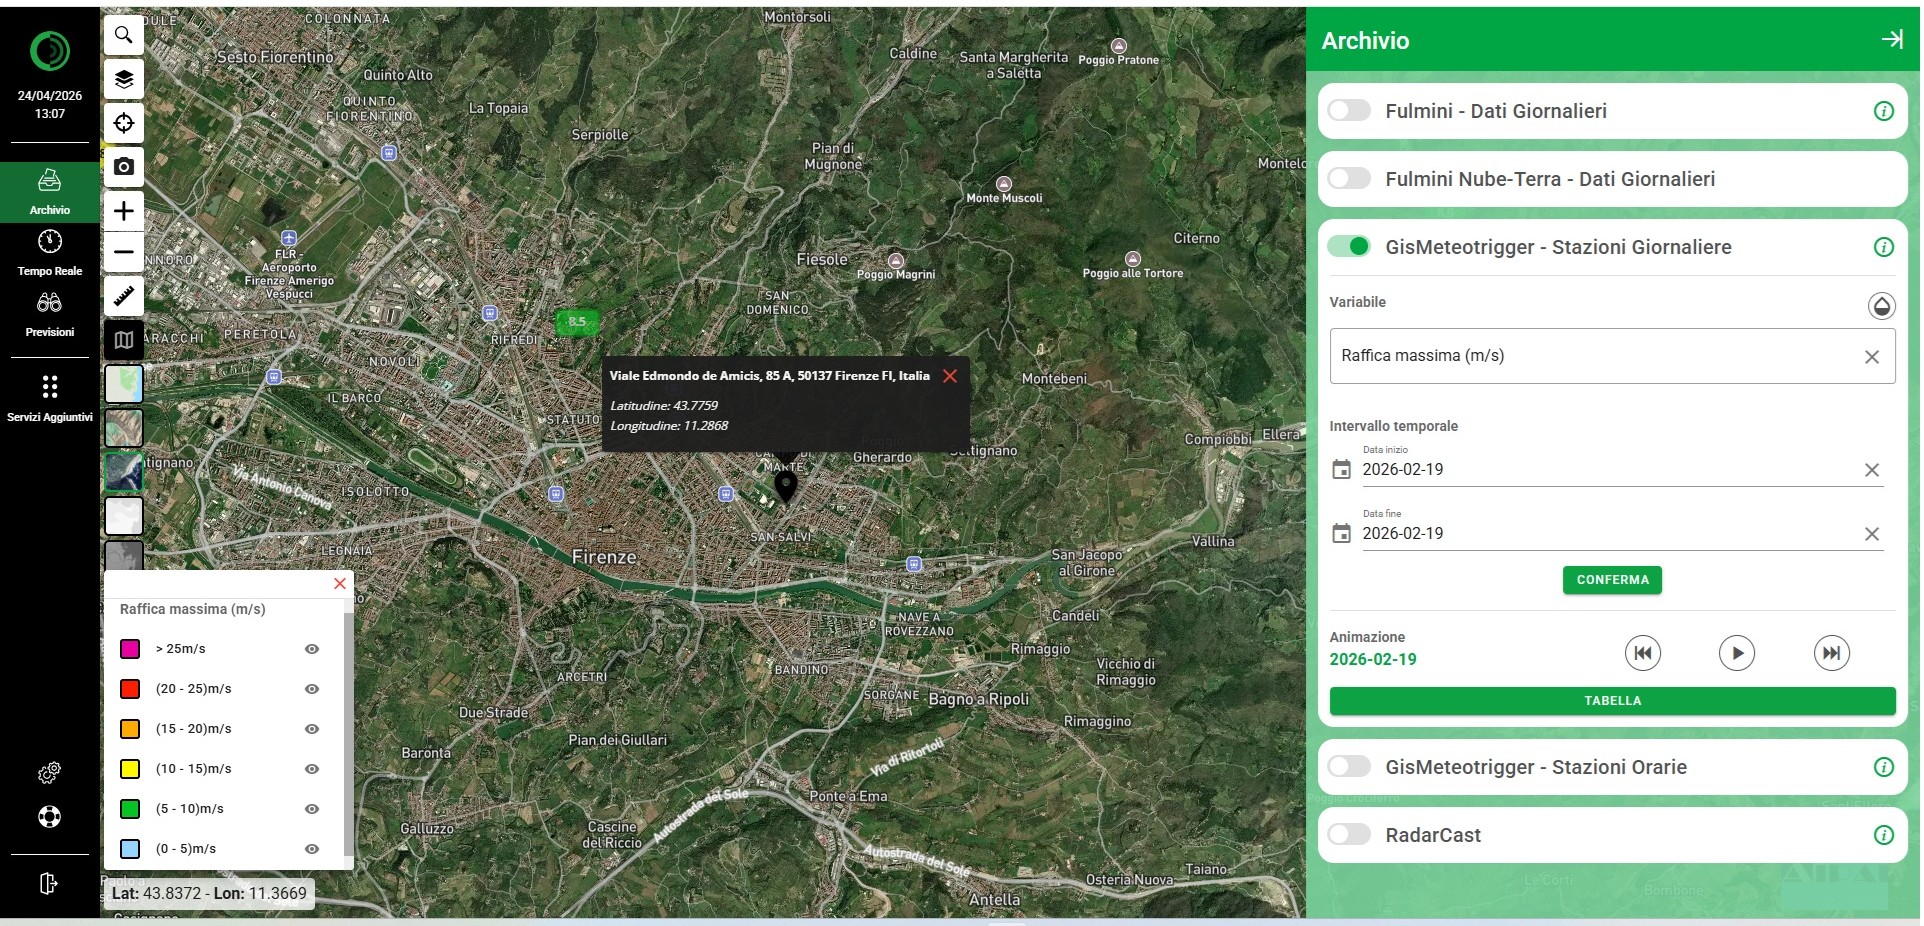Take a map screenshot with camera icon
1924x926 pixels.
click(x=124, y=167)
